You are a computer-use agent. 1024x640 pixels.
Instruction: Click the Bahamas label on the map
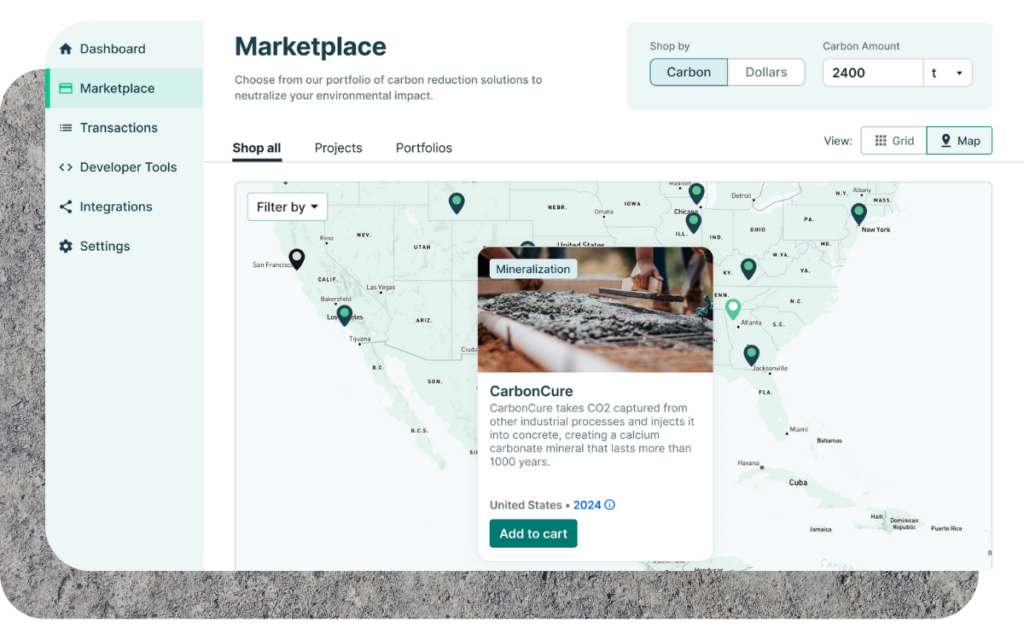click(829, 441)
